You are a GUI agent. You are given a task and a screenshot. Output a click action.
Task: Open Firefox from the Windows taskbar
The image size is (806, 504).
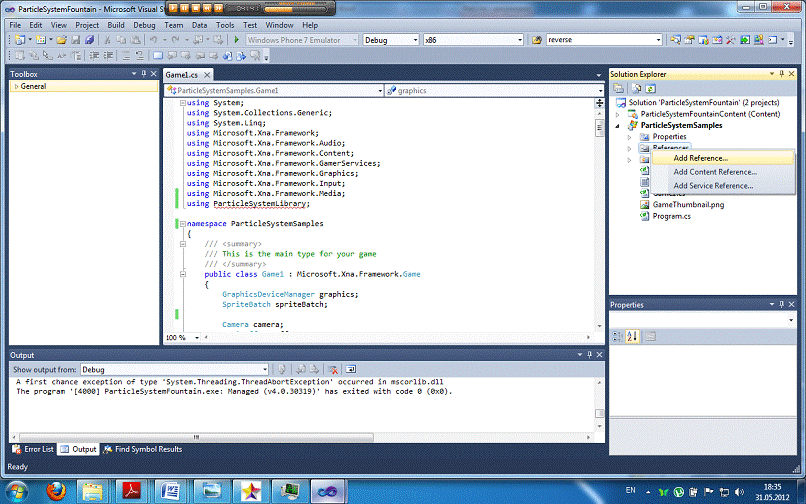56,489
